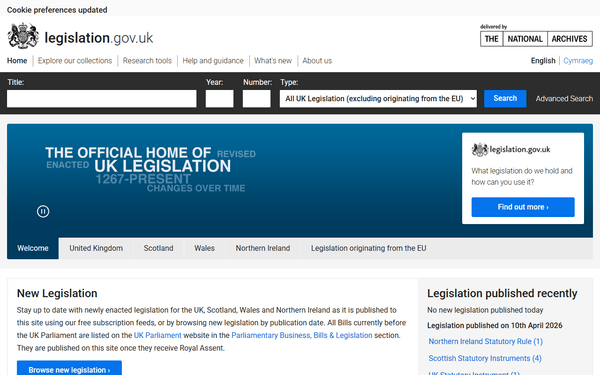Focus the Year input field

tap(219, 99)
